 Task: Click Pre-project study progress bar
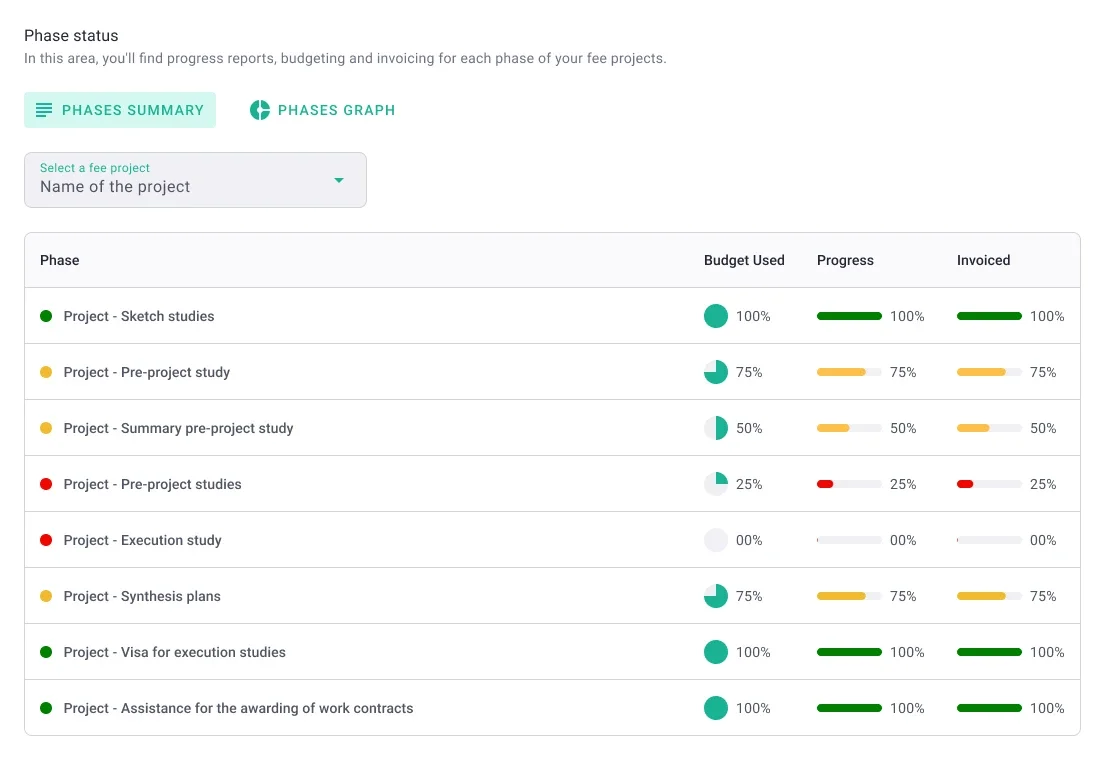click(x=849, y=372)
